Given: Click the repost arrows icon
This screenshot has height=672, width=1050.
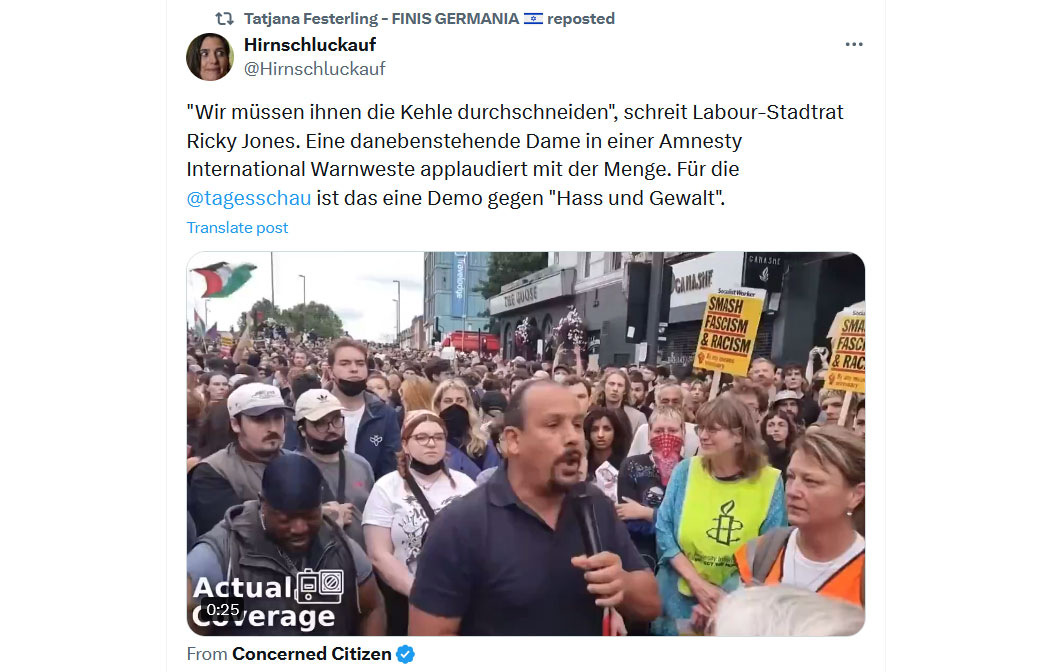Looking at the screenshot, I should 224,19.
